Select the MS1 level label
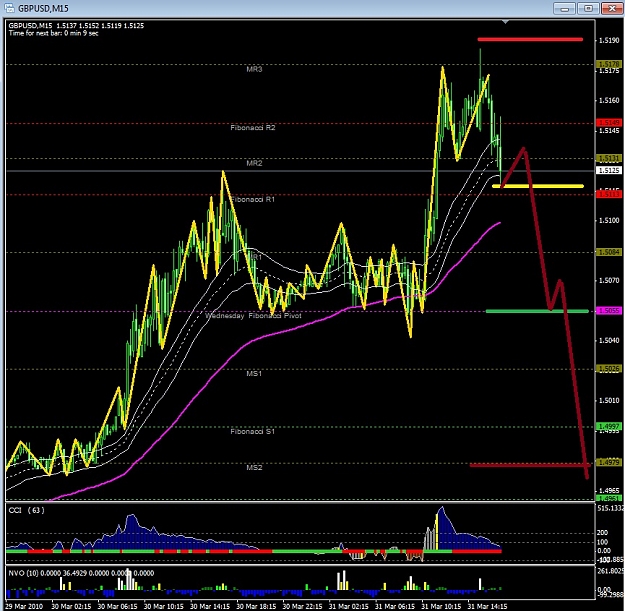 254,373
